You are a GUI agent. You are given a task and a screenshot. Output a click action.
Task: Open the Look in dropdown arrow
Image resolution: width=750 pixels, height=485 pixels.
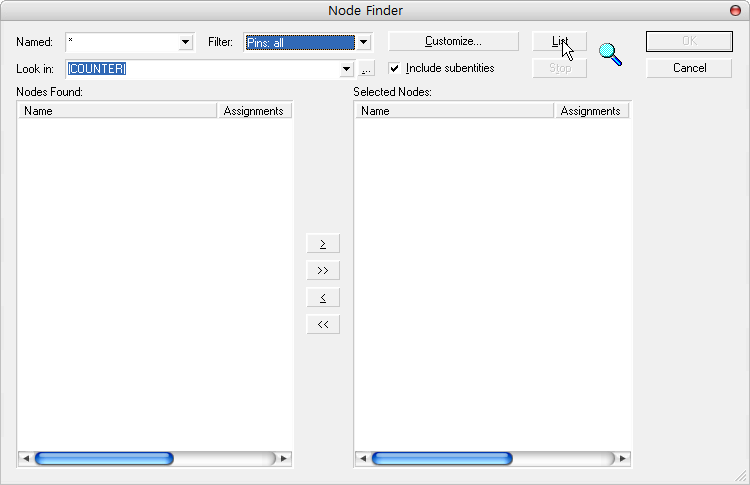coord(347,69)
